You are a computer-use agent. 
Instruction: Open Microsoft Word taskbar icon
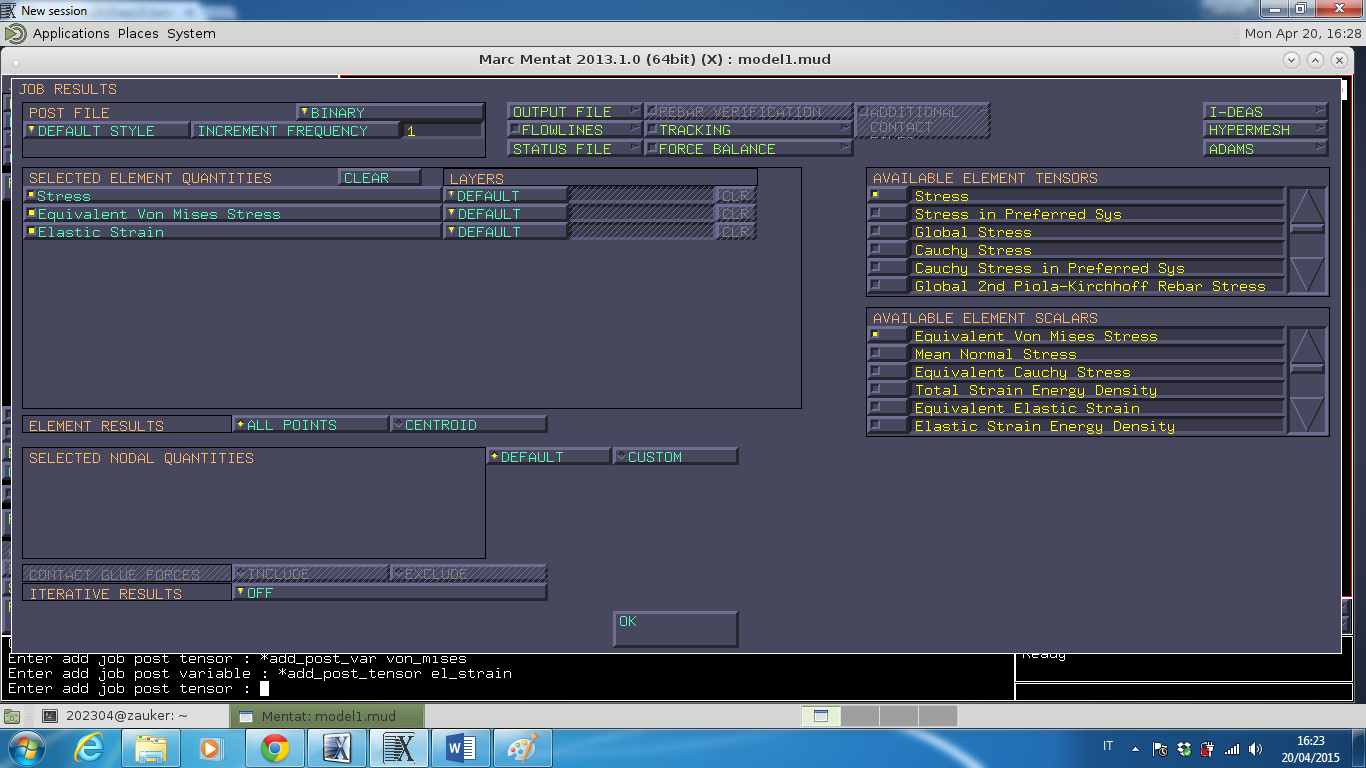(x=461, y=748)
